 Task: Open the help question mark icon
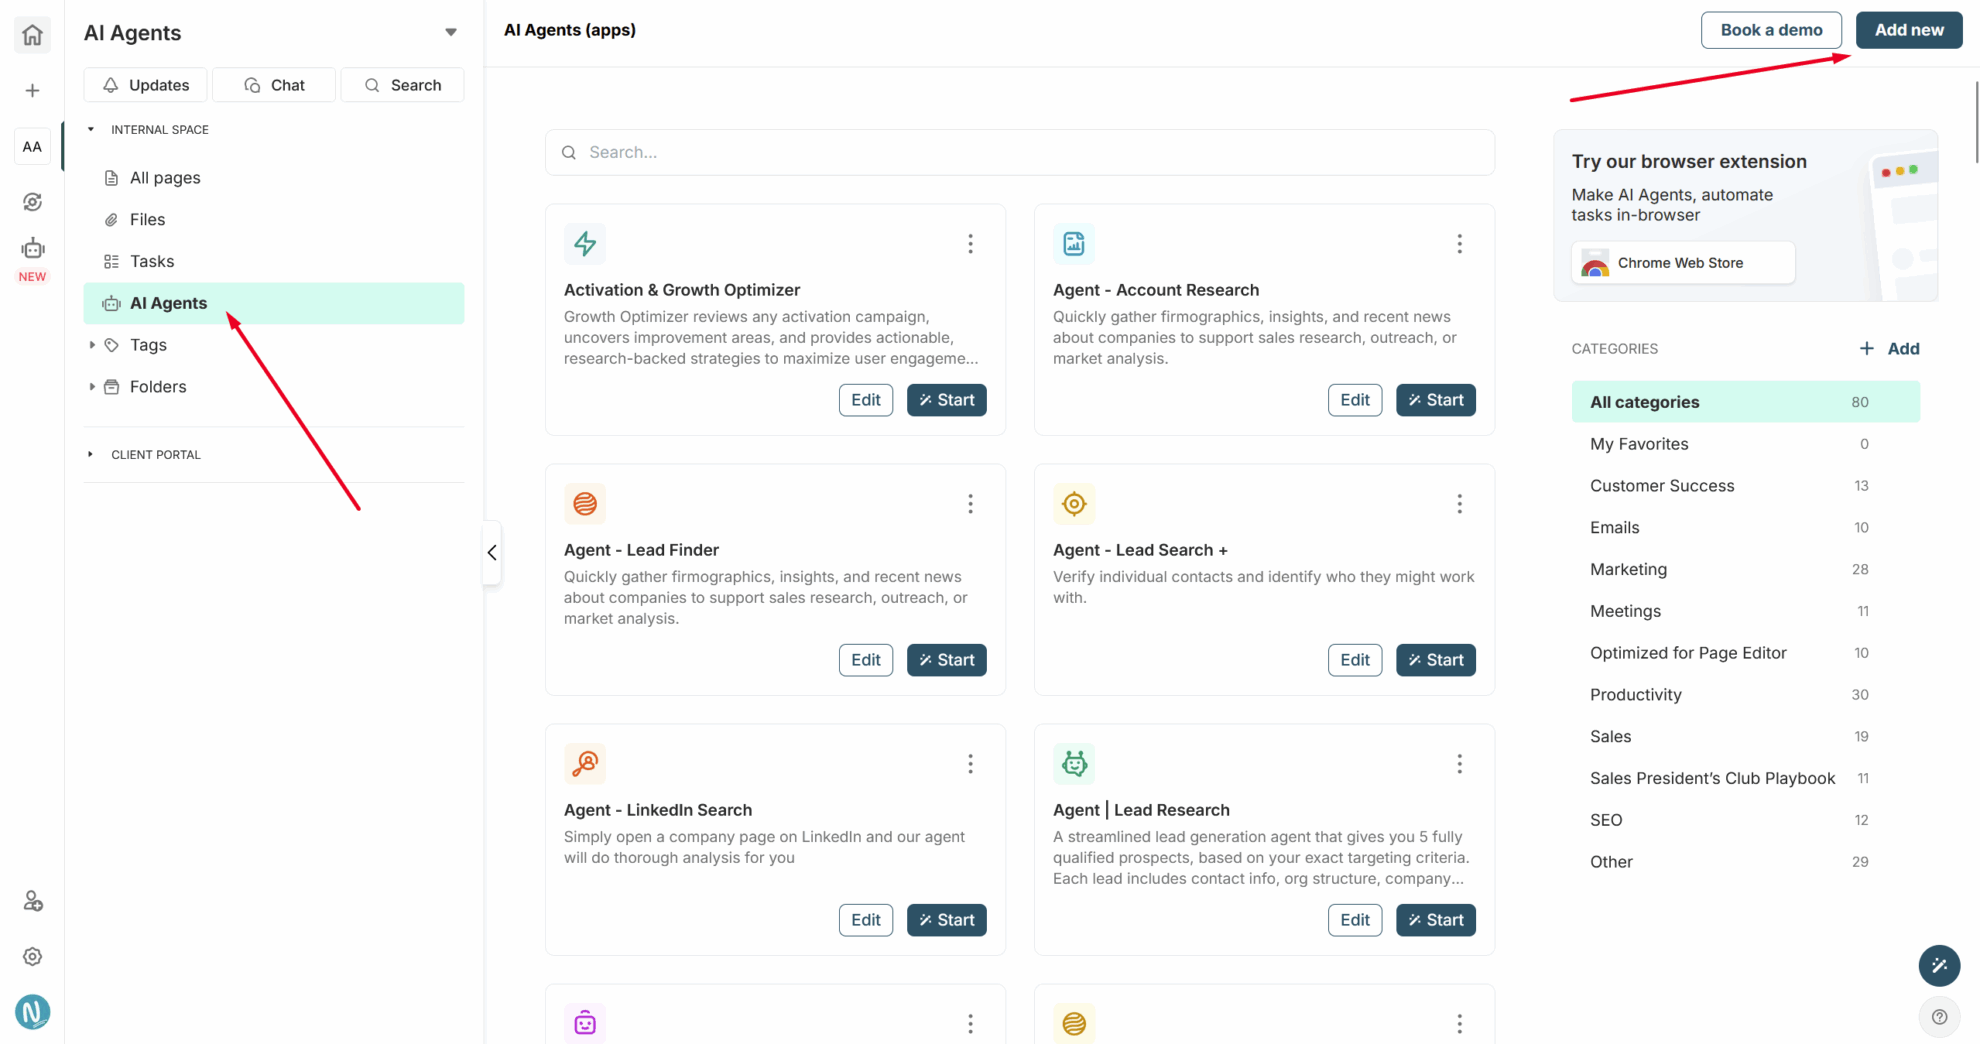pyautogui.click(x=1939, y=1017)
